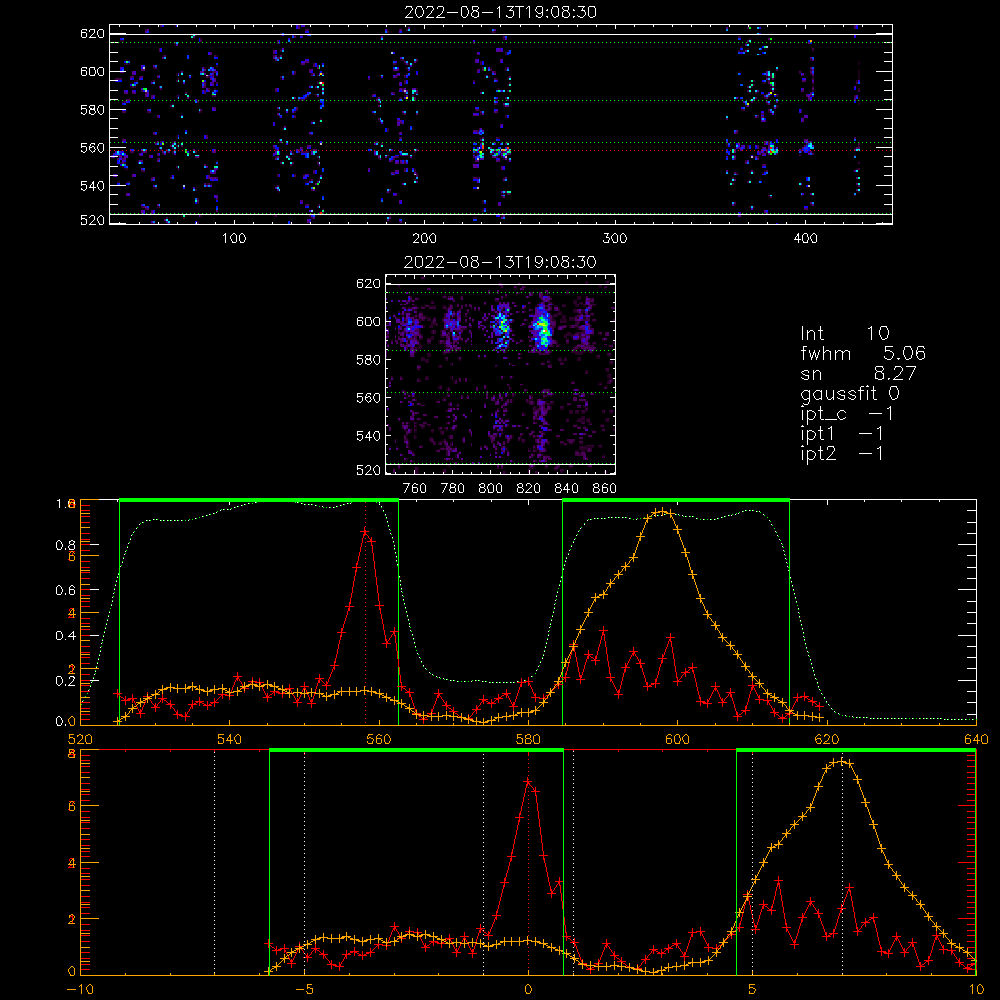Click x-axis label 760 in the middle image

coord(415,489)
